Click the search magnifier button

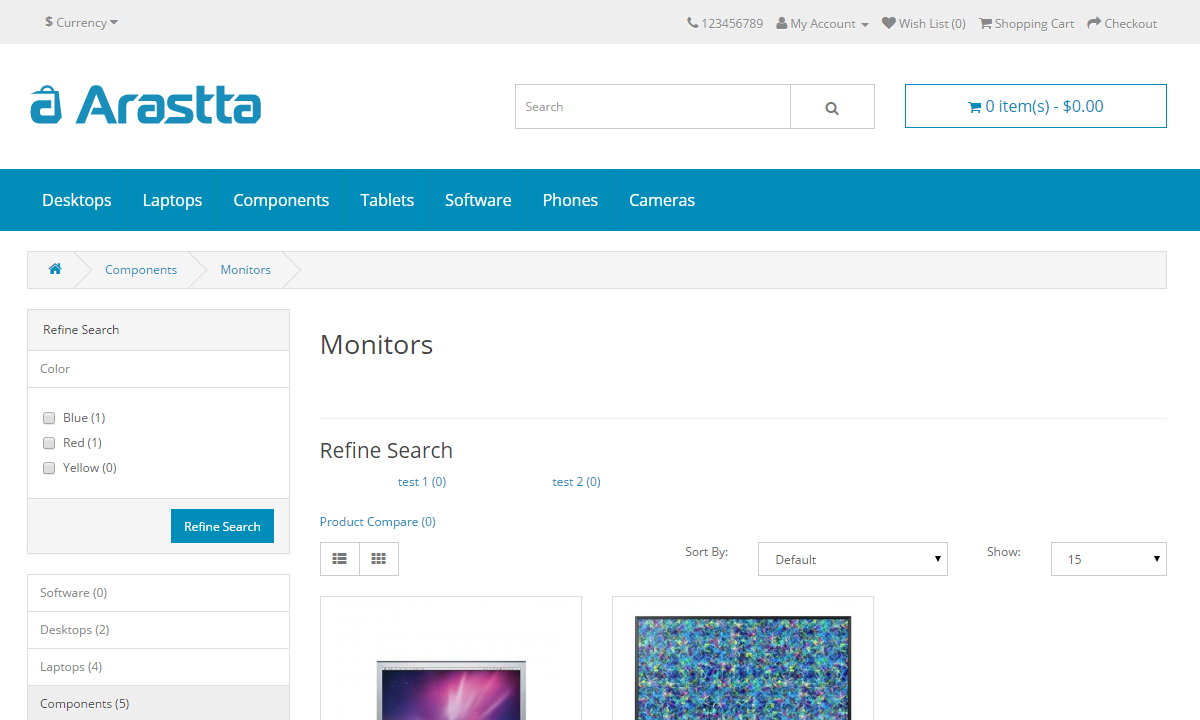coord(832,107)
